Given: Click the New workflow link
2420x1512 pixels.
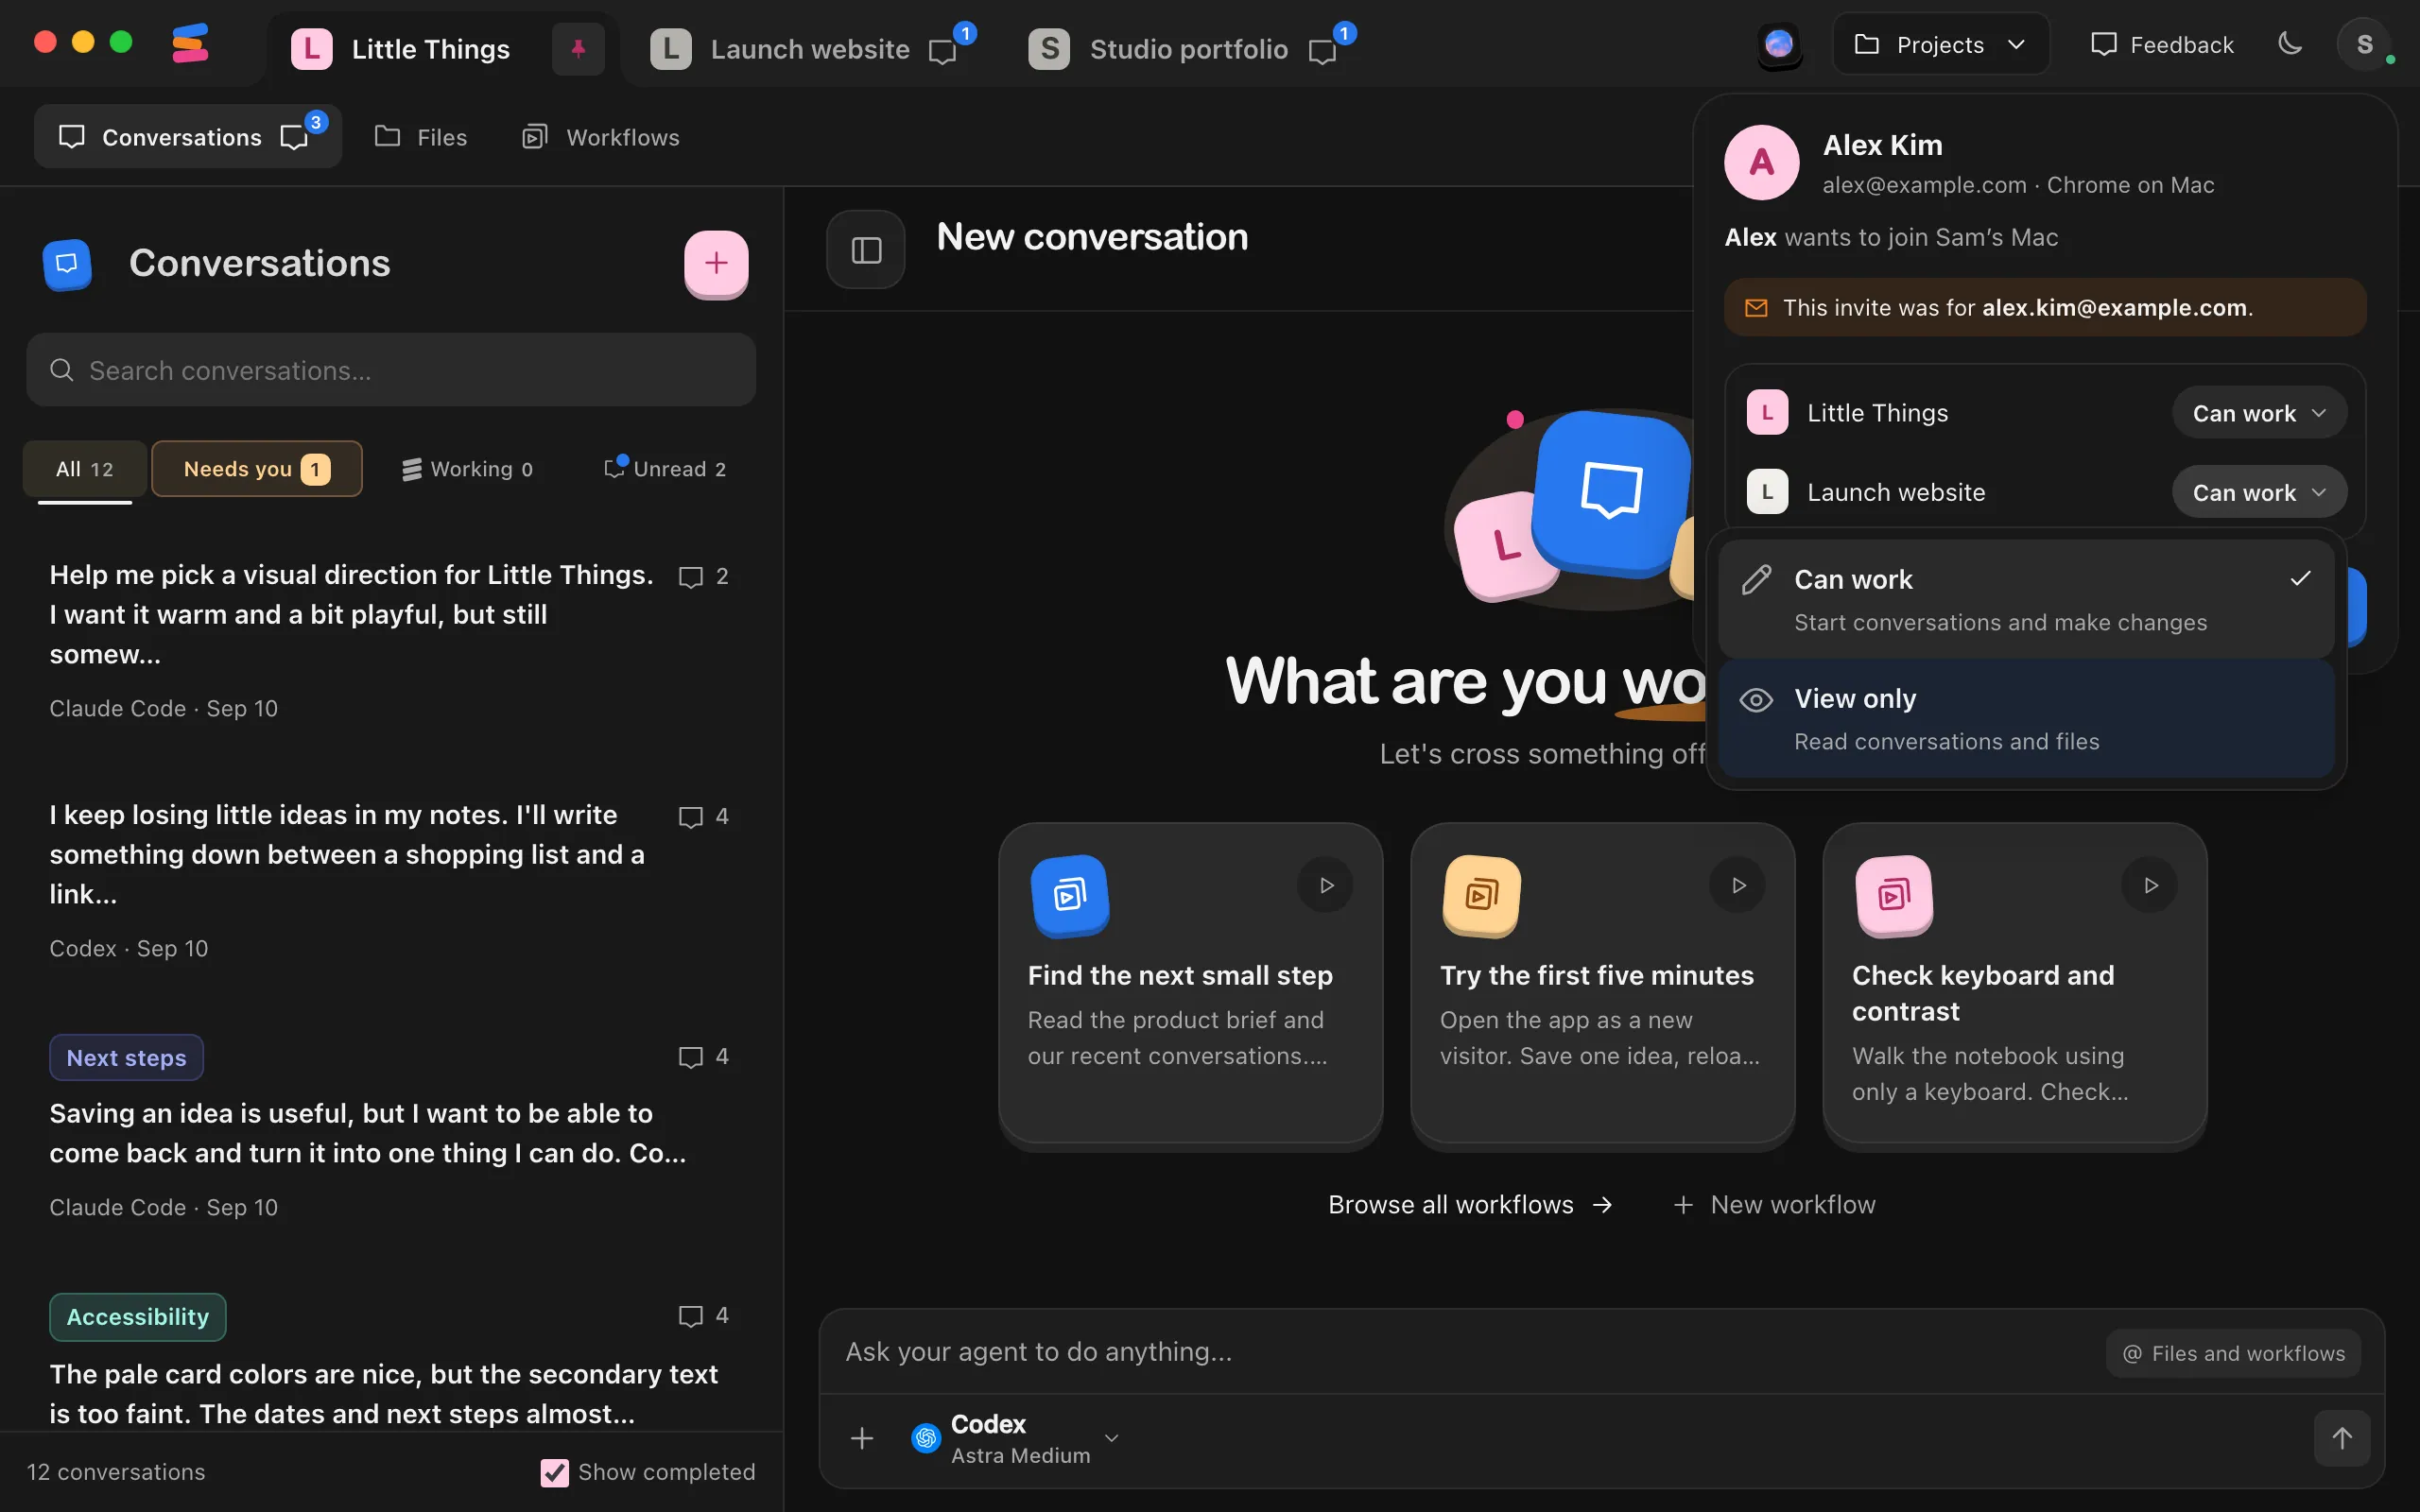Looking at the screenshot, I should [x=1775, y=1204].
